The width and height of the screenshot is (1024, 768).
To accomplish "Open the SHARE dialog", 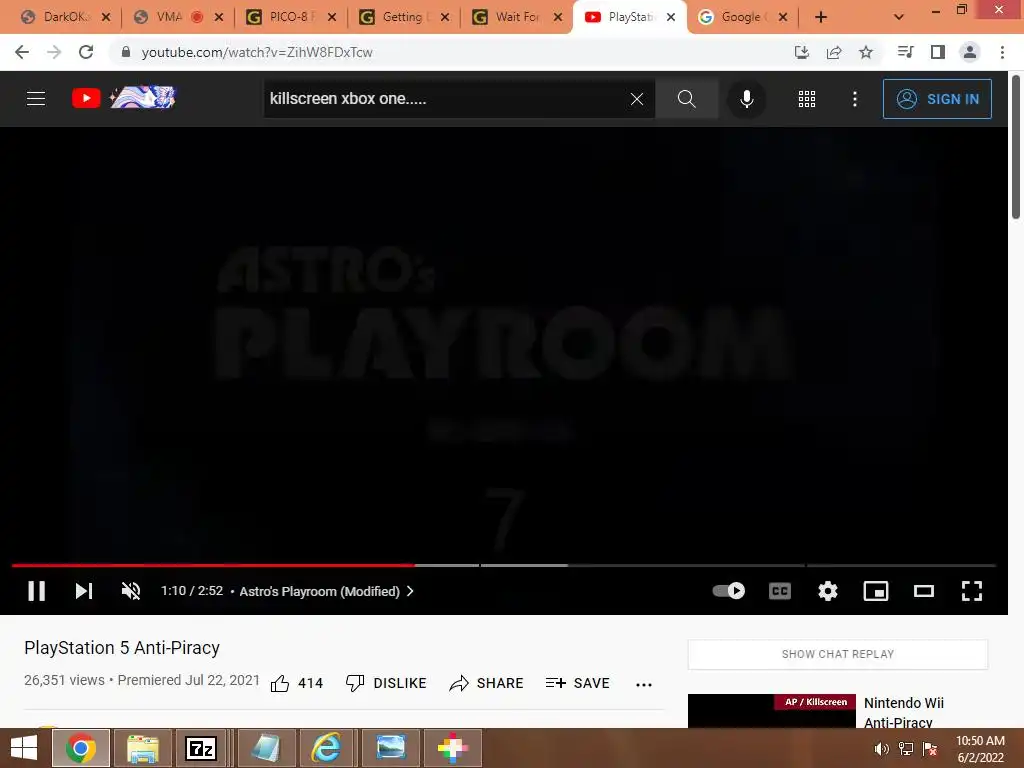I will coord(487,683).
